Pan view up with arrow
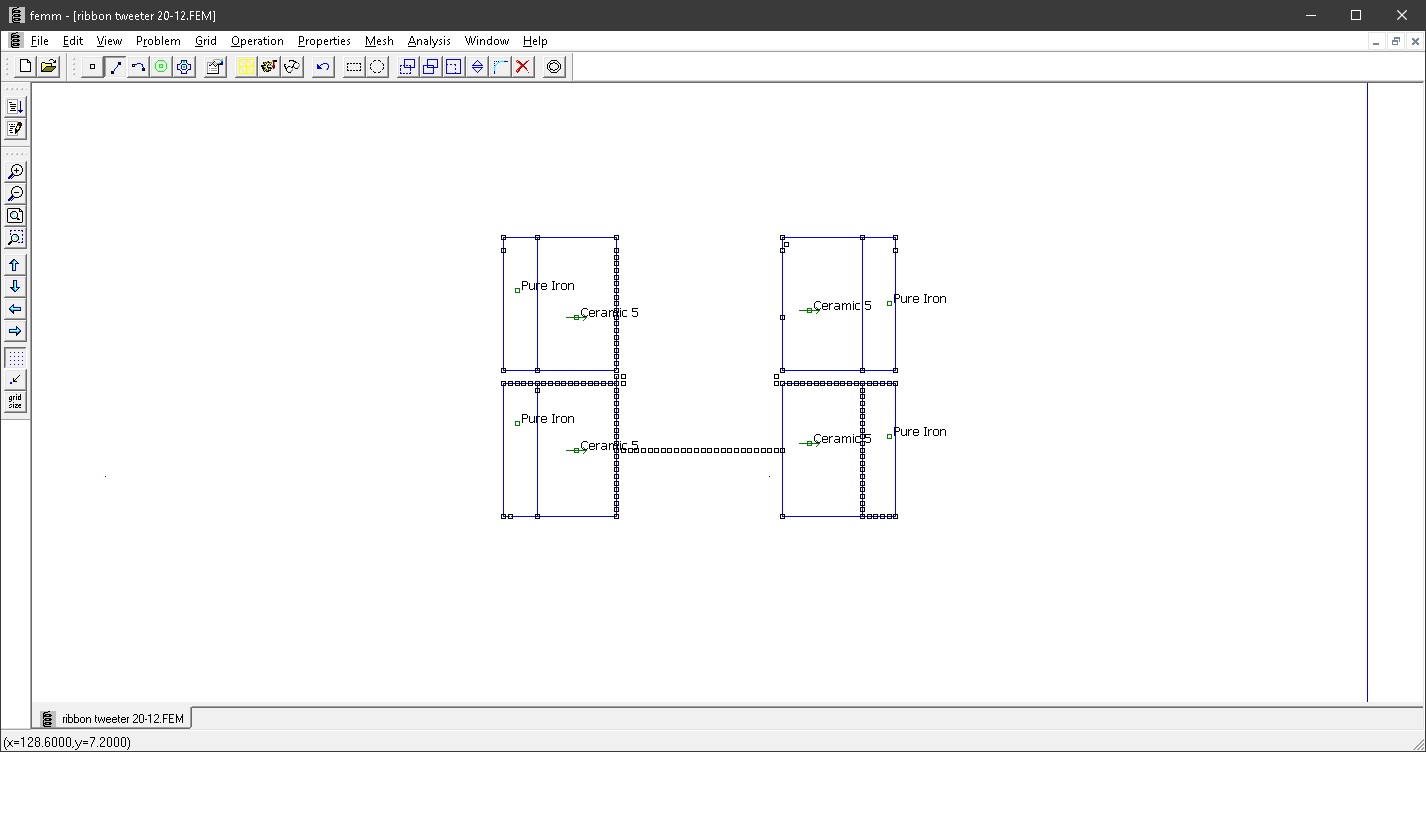The image size is (1426, 815). 15,265
